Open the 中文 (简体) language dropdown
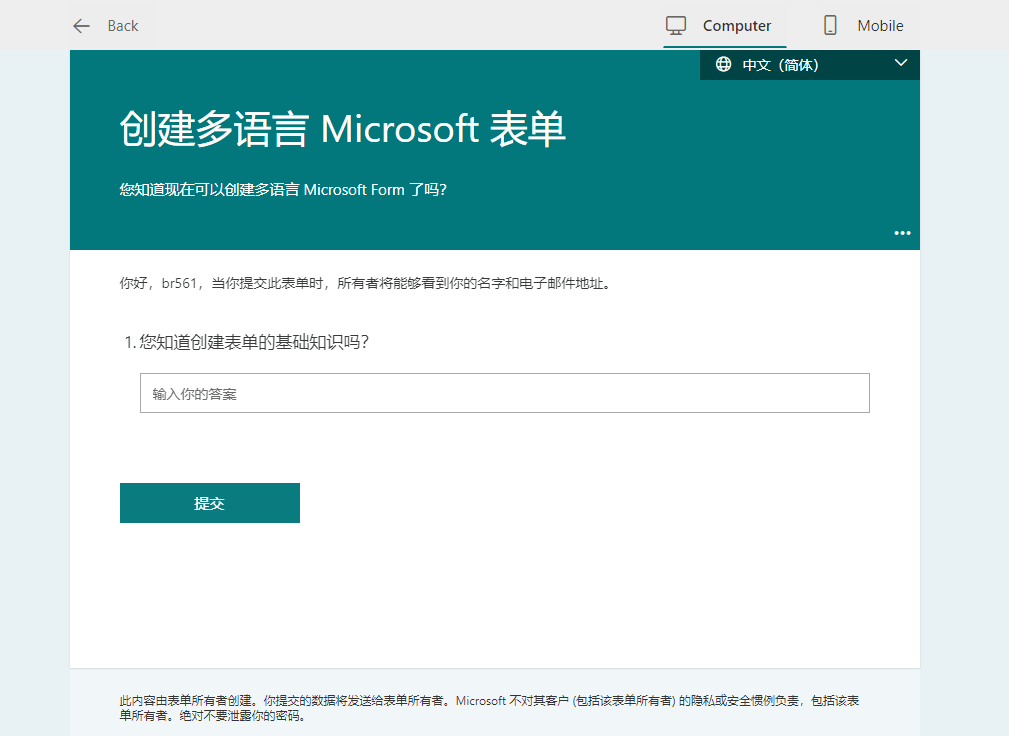1009x736 pixels. 810,65
